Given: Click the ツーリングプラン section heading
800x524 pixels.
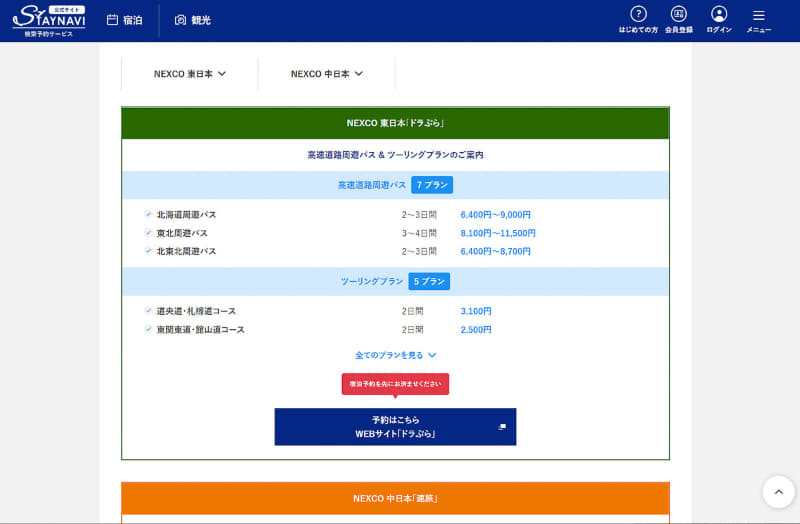Looking at the screenshot, I should (372, 282).
